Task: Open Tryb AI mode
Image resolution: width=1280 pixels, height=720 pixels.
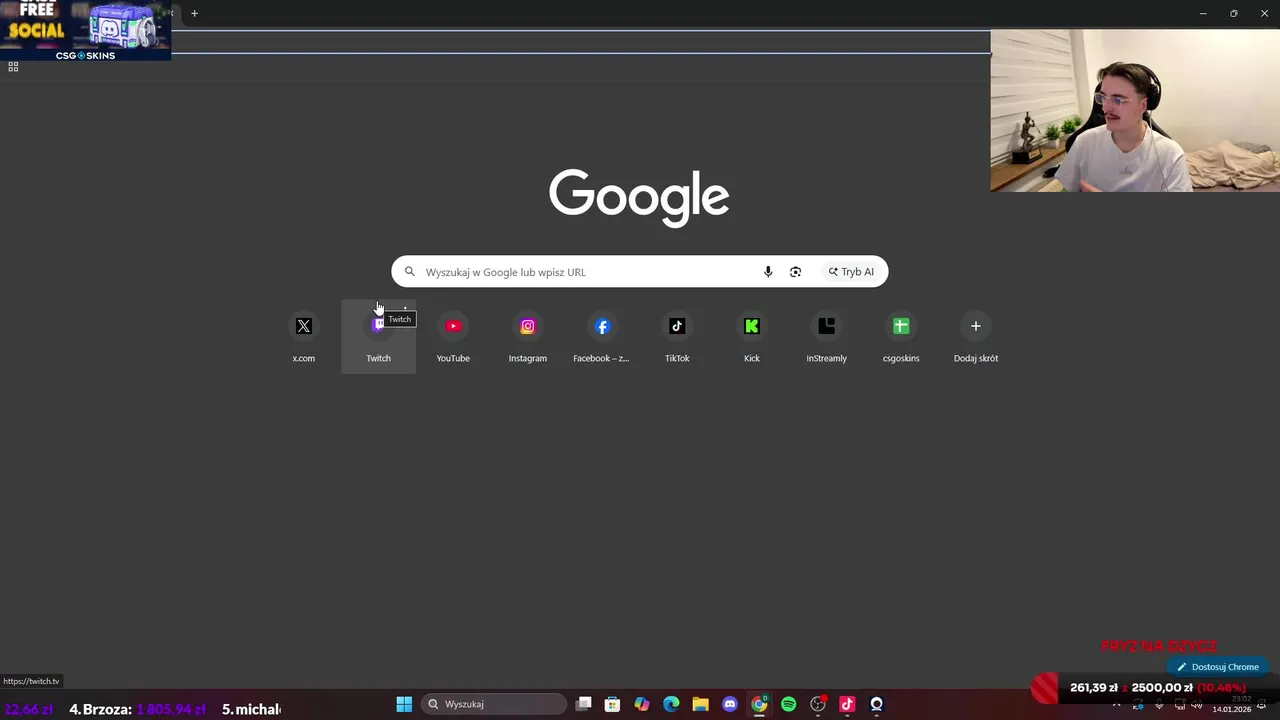Action: pyautogui.click(x=851, y=272)
